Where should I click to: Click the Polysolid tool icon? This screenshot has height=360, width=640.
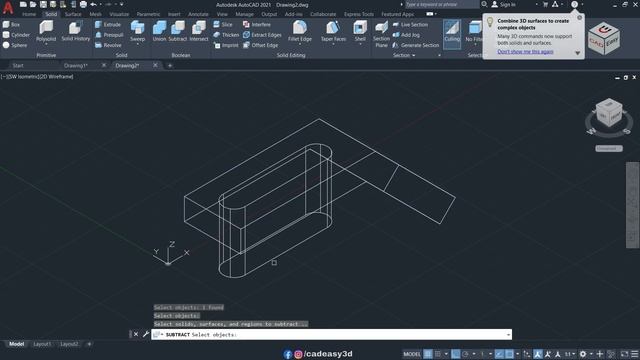[x=46, y=28]
